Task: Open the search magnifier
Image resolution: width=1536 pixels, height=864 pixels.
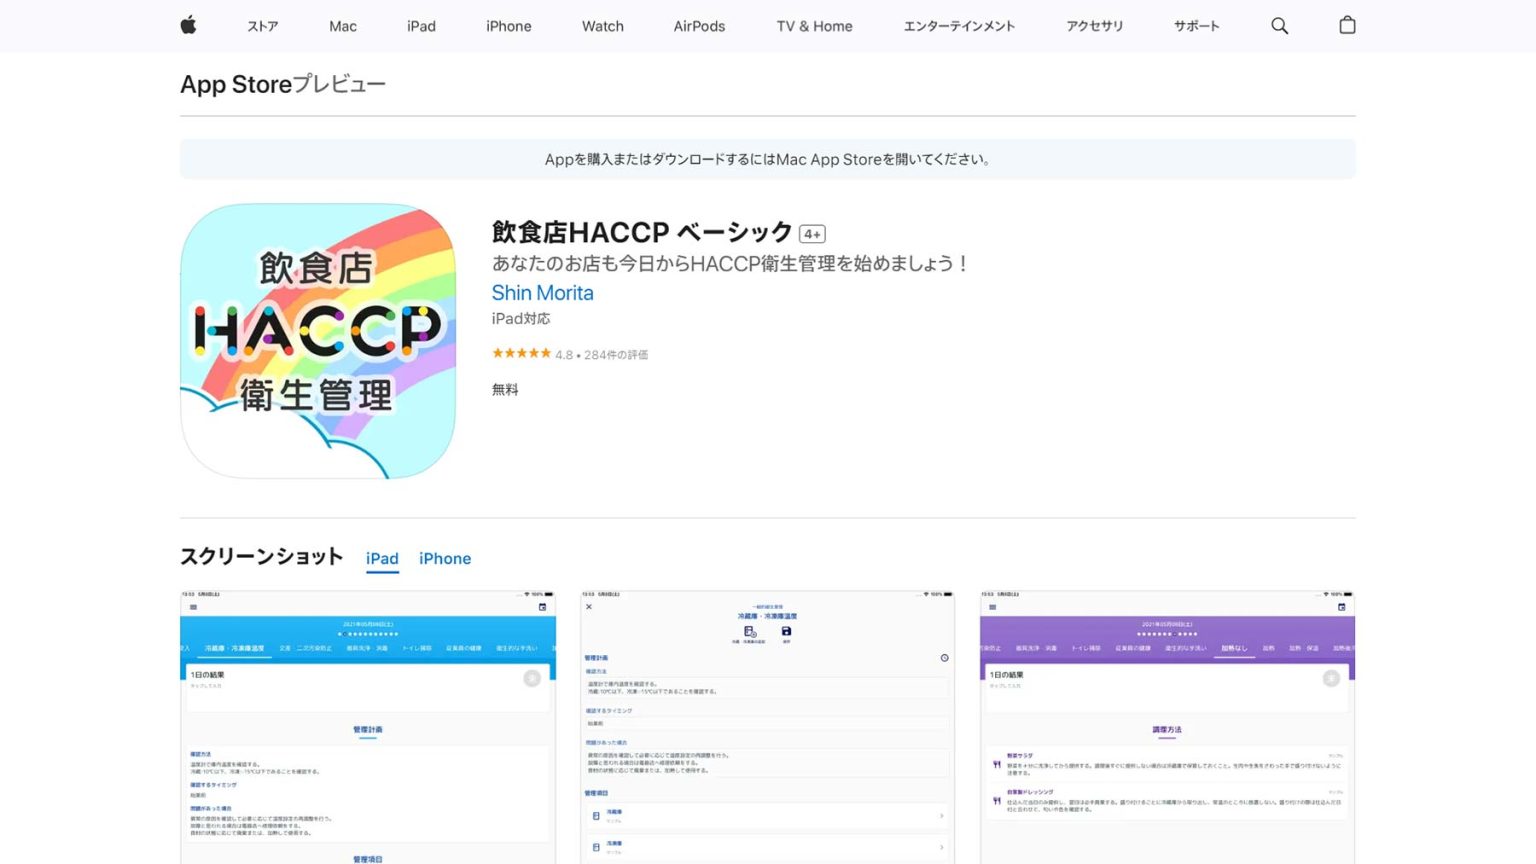Action: click(x=1280, y=26)
